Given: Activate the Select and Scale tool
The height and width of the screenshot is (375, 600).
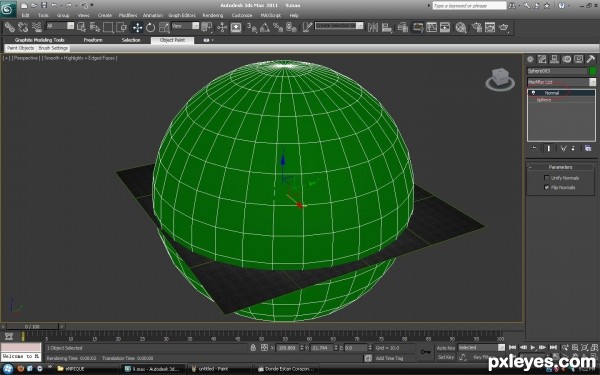Looking at the screenshot, I should pos(164,27).
